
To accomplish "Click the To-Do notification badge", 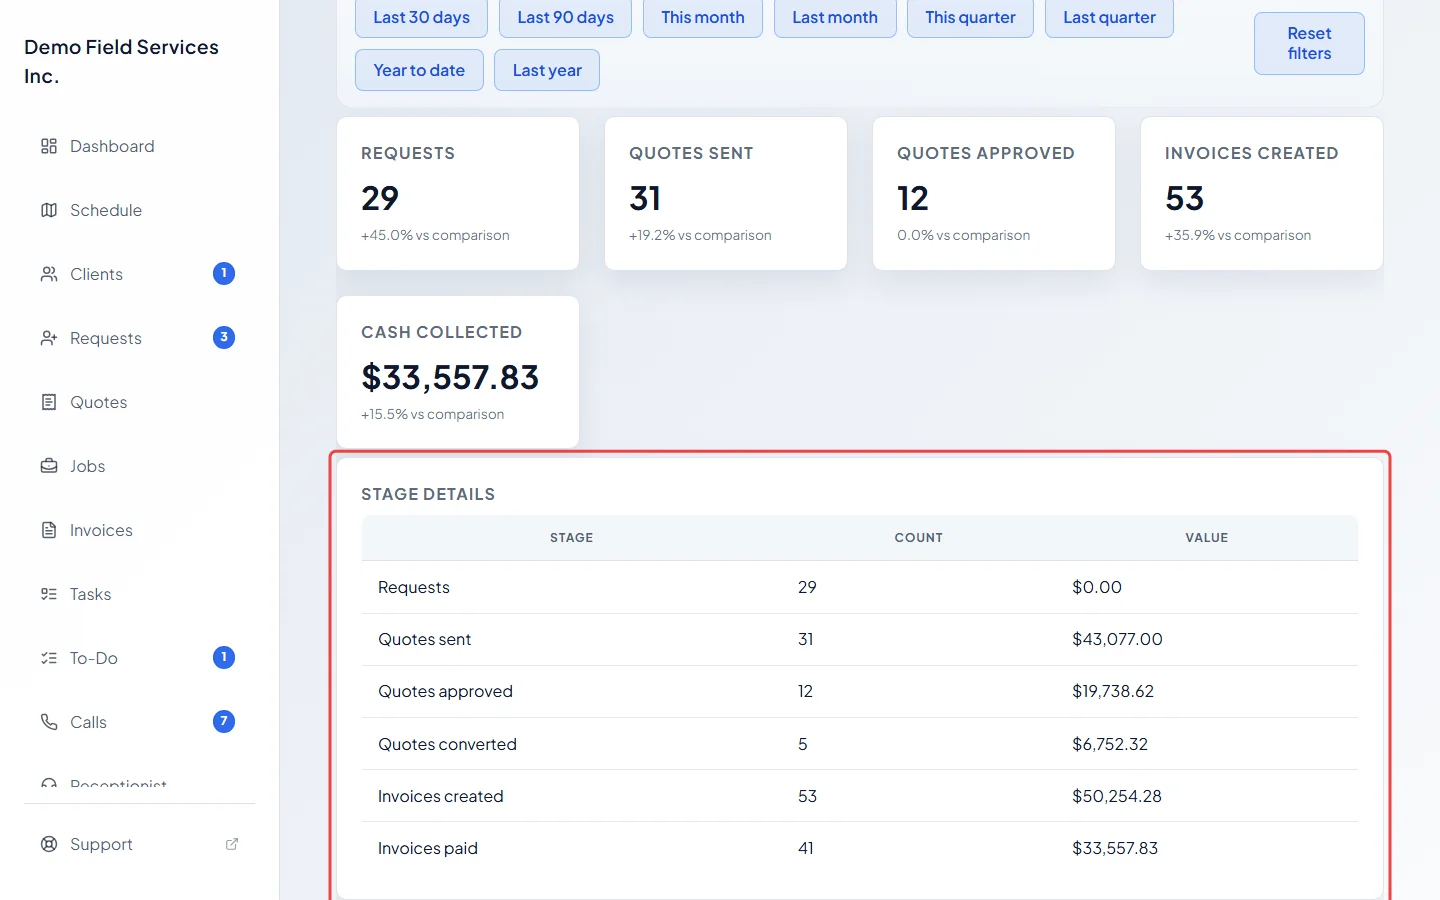I will coord(224,657).
